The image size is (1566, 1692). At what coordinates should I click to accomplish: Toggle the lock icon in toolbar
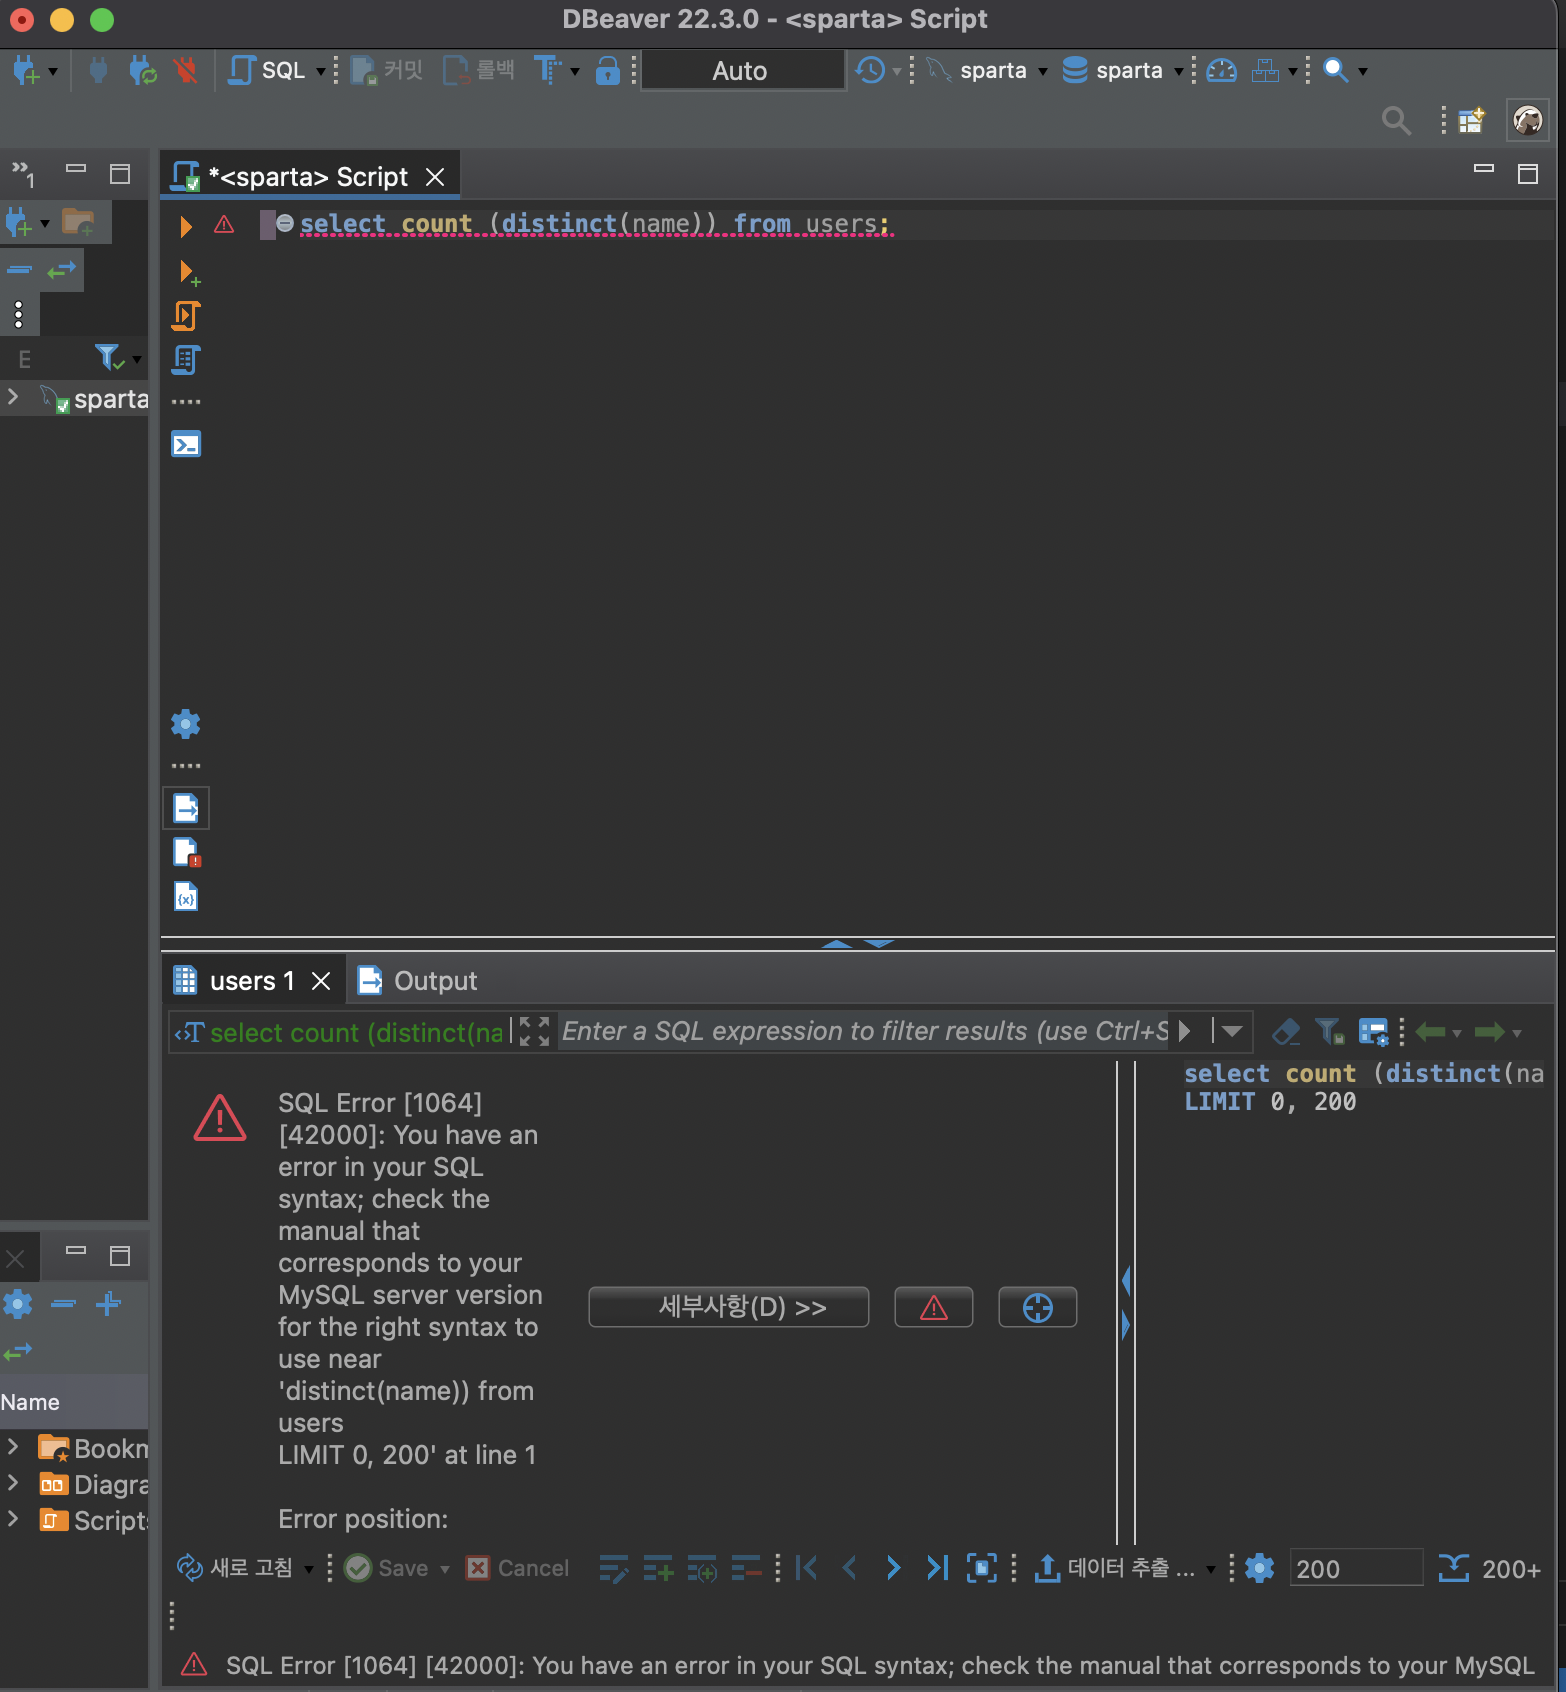[607, 71]
